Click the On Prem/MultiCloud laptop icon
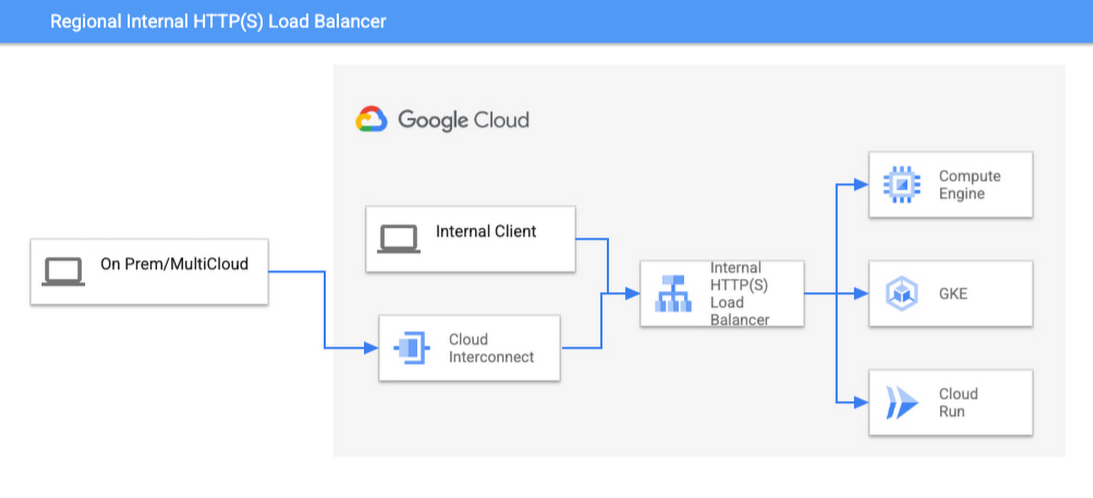 [x=63, y=272]
